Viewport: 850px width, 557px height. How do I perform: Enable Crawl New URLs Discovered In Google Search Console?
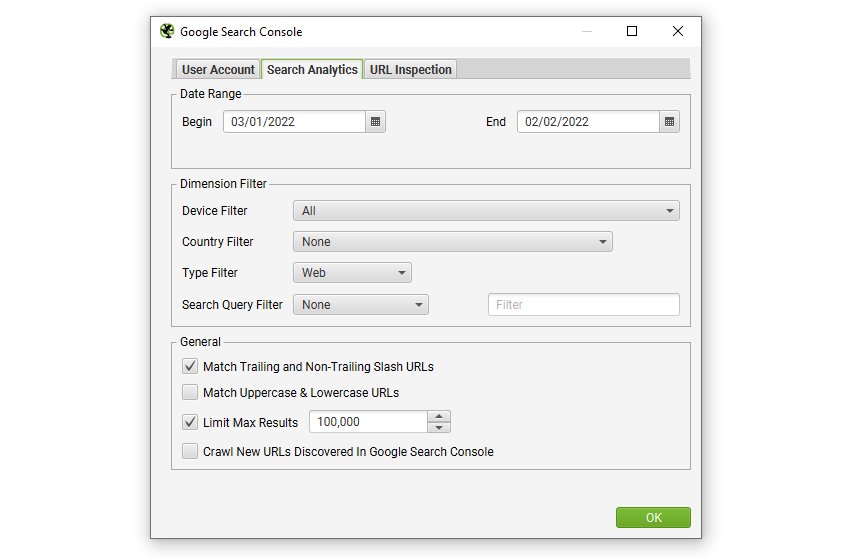(190, 451)
